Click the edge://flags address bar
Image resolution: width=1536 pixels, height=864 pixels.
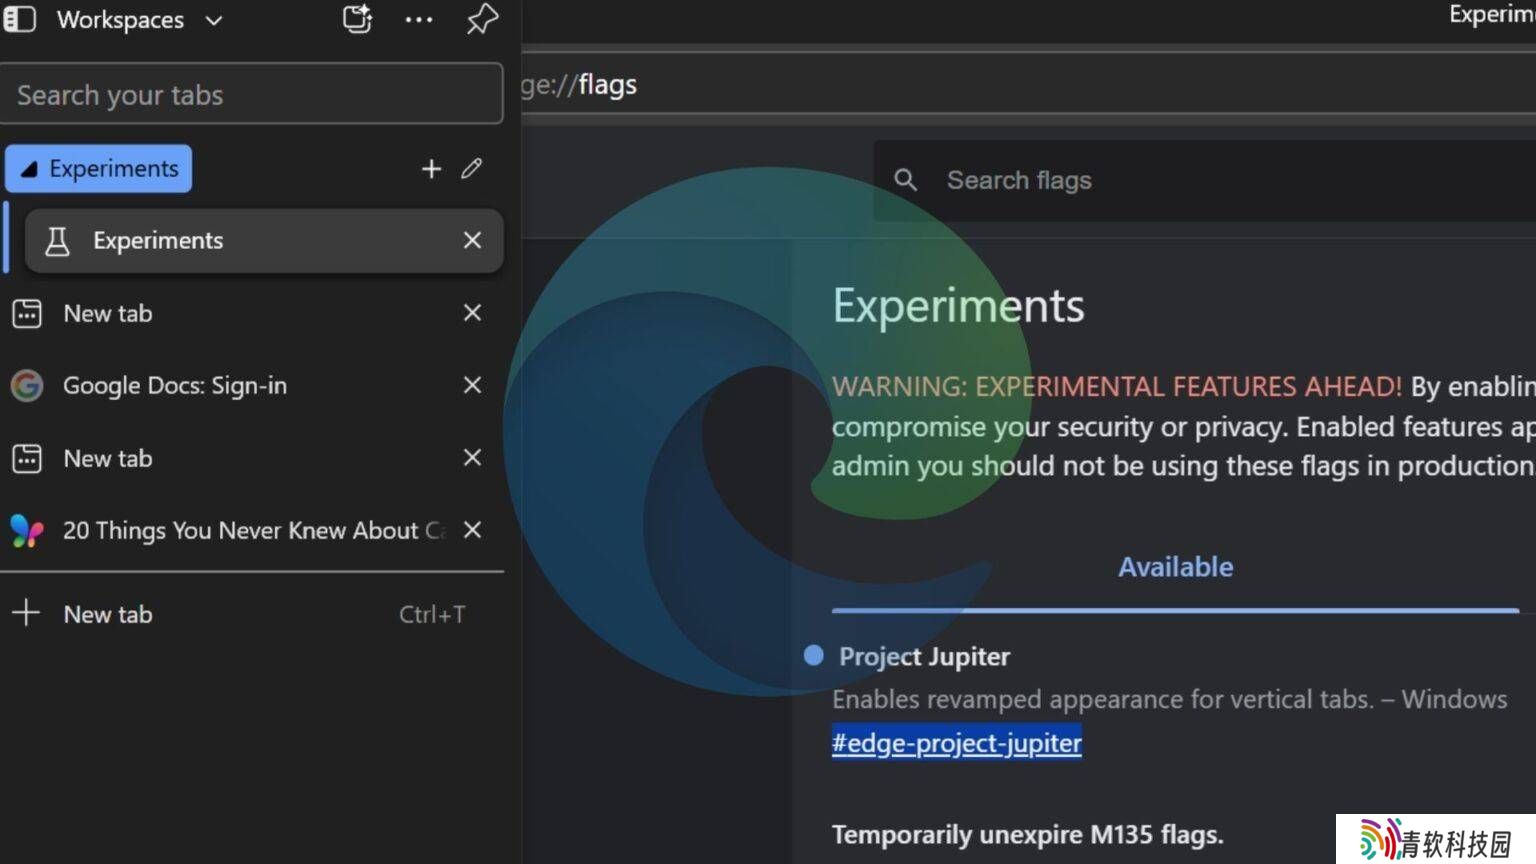[x=1028, y=84]
